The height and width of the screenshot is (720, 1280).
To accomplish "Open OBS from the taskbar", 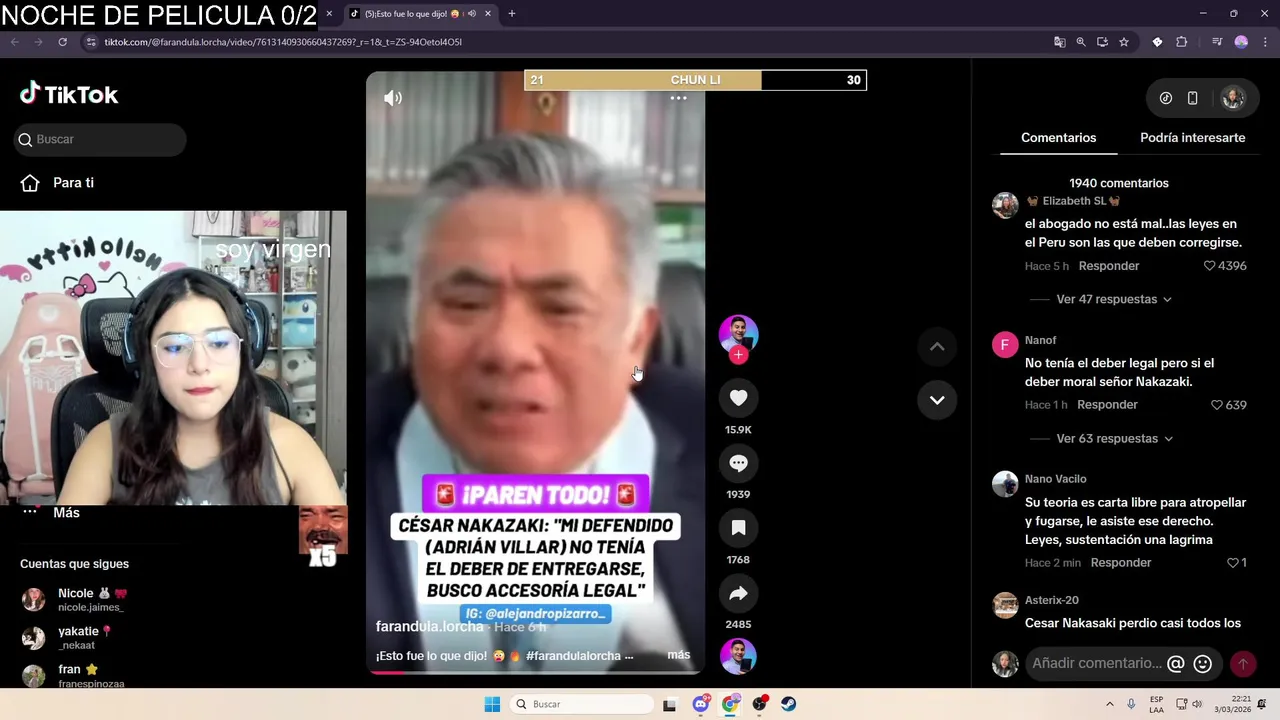I will click(x=760, y=704).
